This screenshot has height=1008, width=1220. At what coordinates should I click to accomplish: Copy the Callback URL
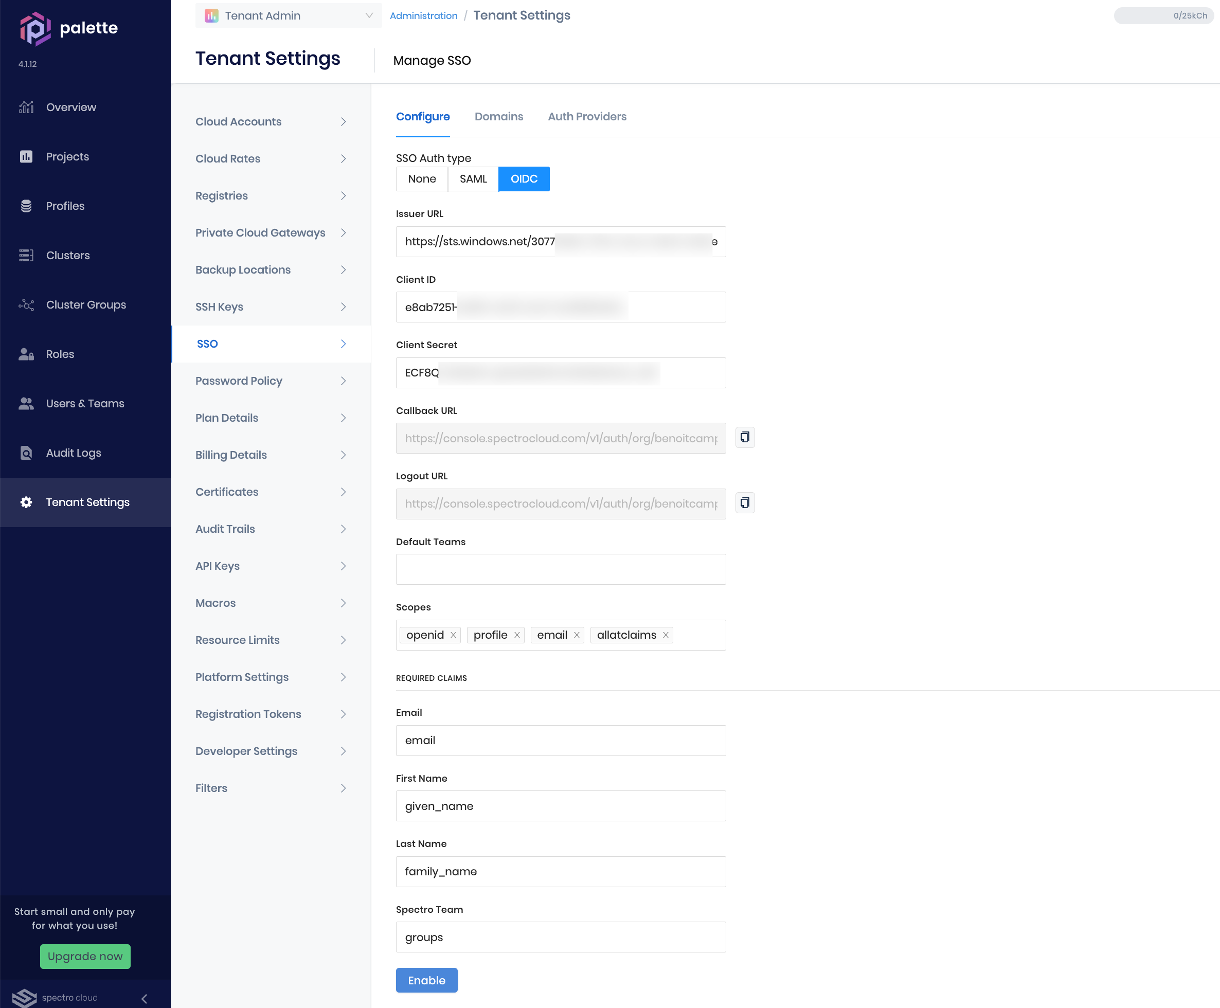[x=745, y=437]
